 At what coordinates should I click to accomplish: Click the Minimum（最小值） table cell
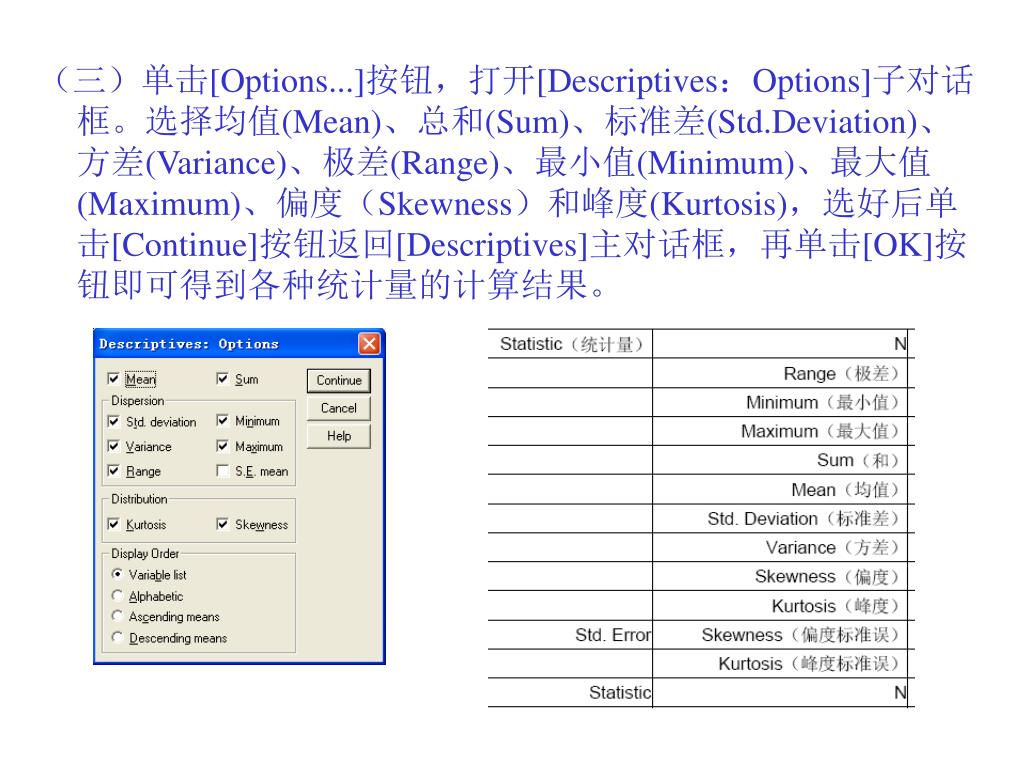(x=780, y=402)
